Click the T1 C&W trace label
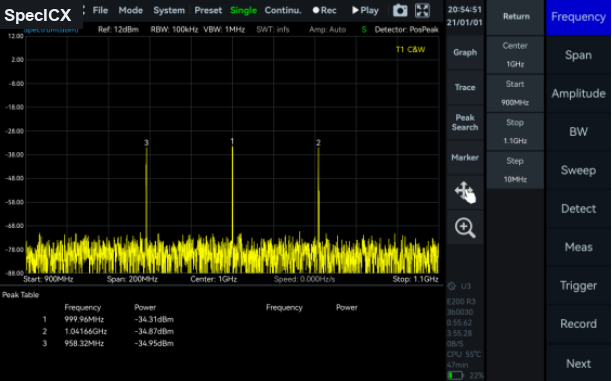This screenshot has height=381, width=612. tap(410, 50)
